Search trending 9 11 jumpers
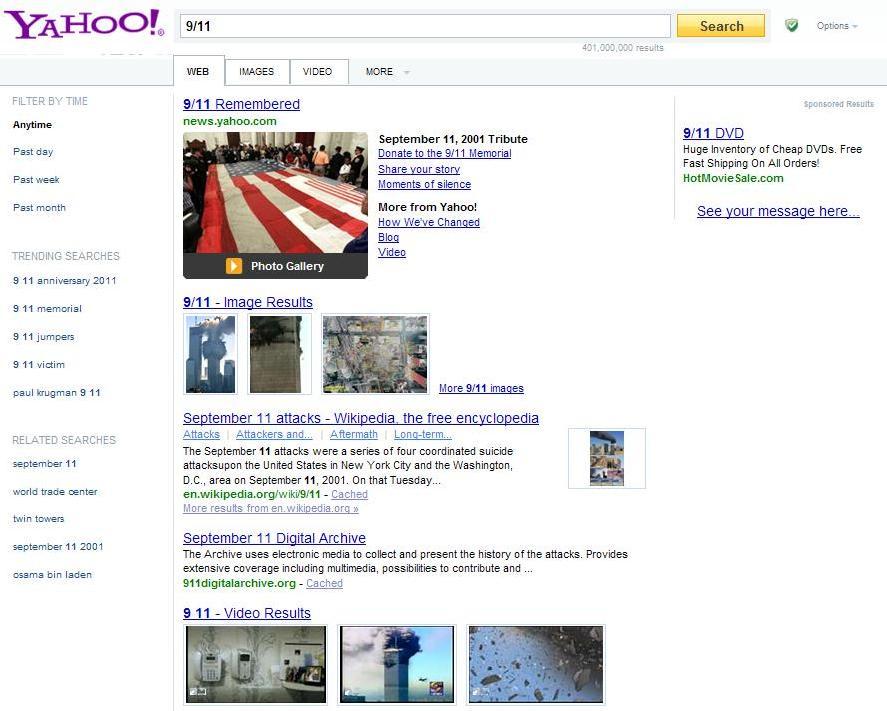The image size is (887, 711). [x=44, y=337]
